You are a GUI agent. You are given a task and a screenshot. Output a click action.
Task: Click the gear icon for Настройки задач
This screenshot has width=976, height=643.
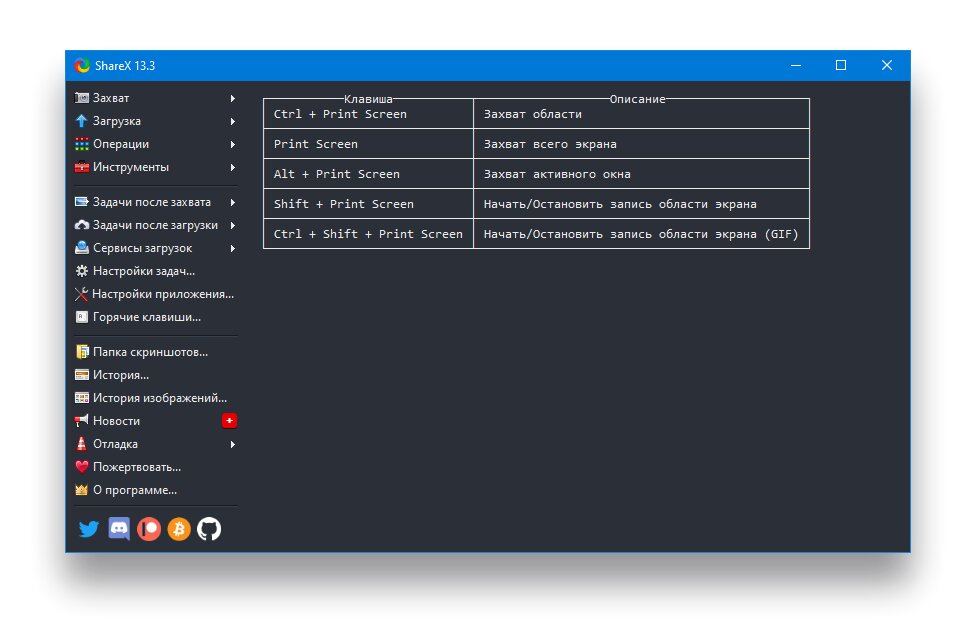click(x=82, y=271)
